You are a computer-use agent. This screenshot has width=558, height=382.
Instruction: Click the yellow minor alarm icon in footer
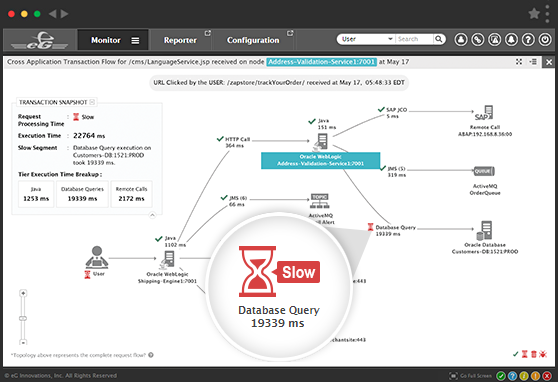pos(524,376)
